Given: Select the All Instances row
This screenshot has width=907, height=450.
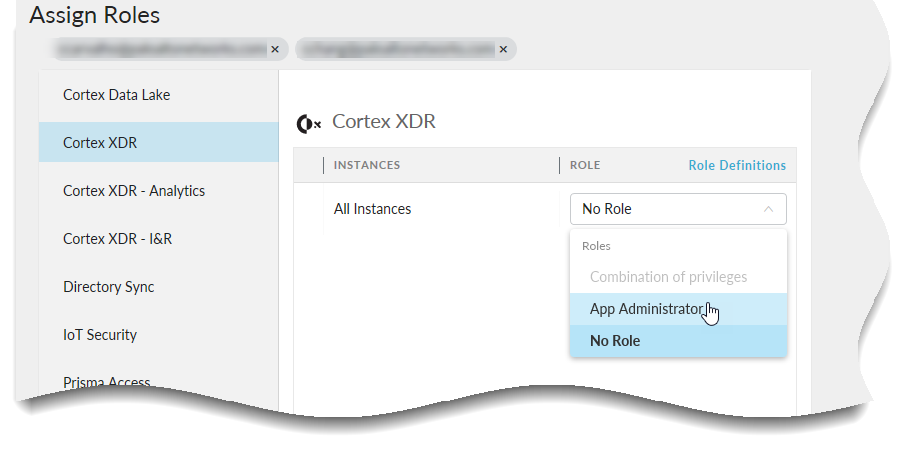Looking at the screenshot, I should click(x=372, y=209).
